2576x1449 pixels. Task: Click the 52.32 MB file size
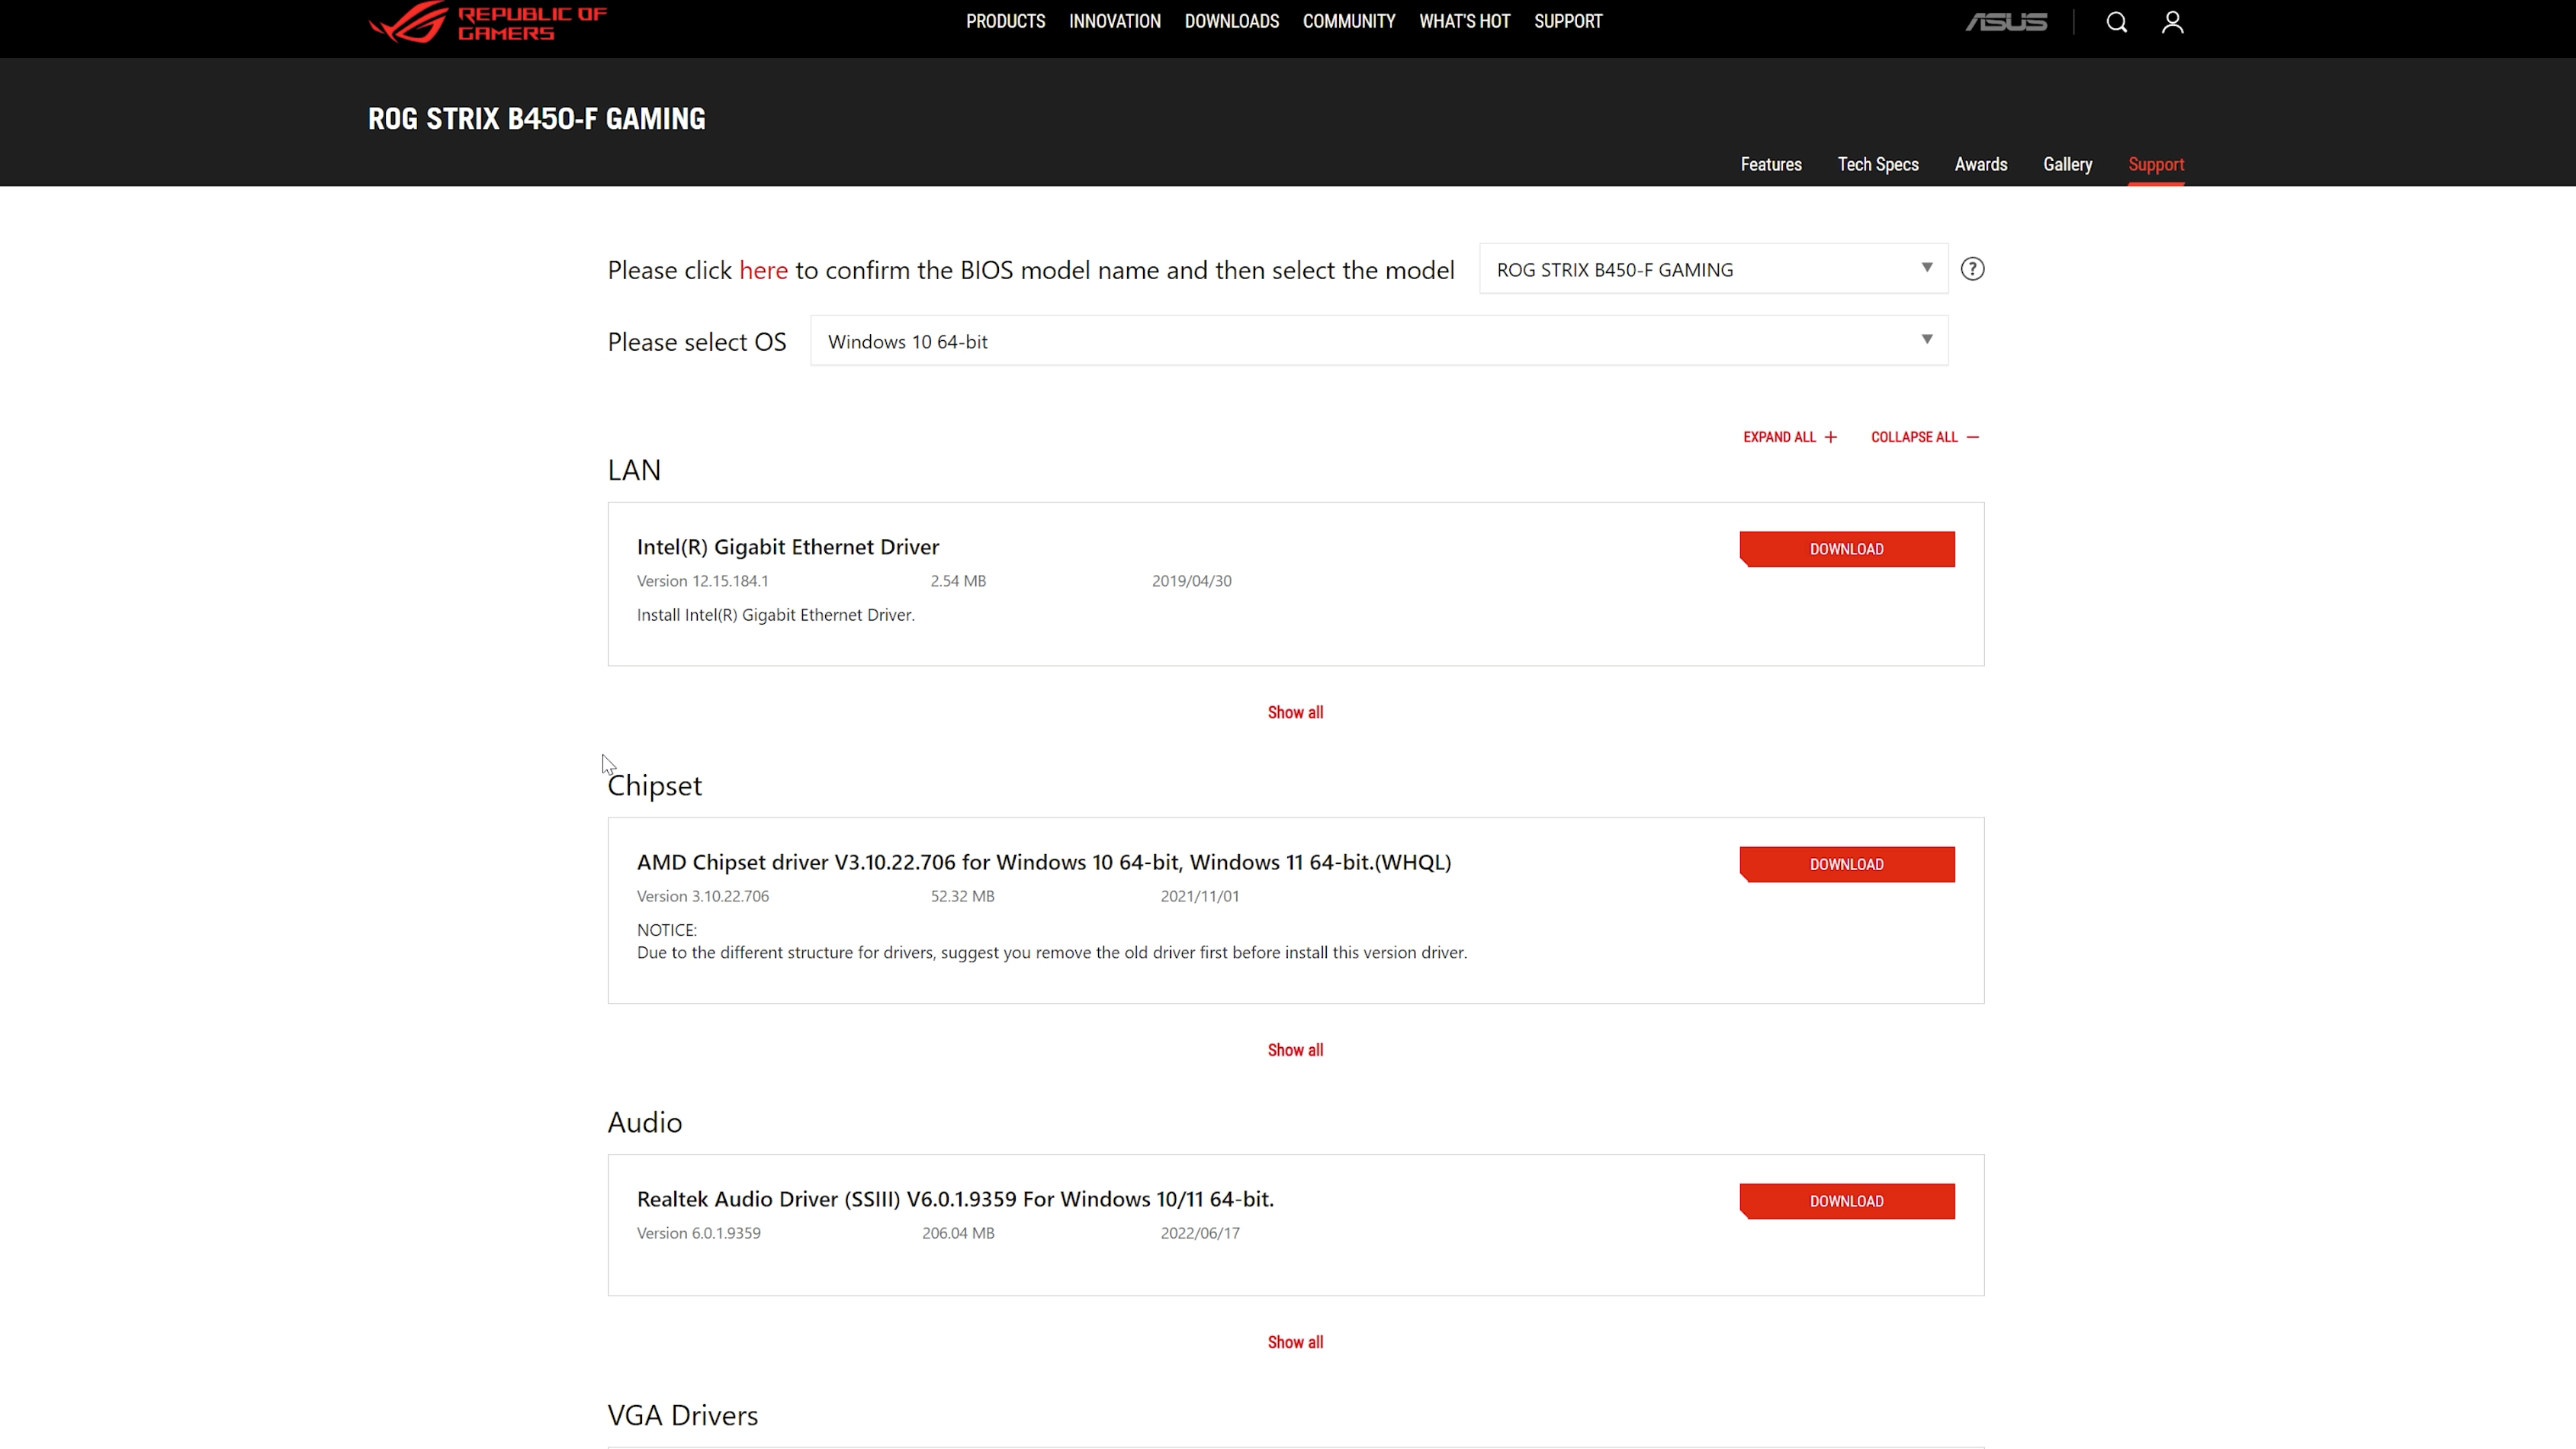[963, 896]
